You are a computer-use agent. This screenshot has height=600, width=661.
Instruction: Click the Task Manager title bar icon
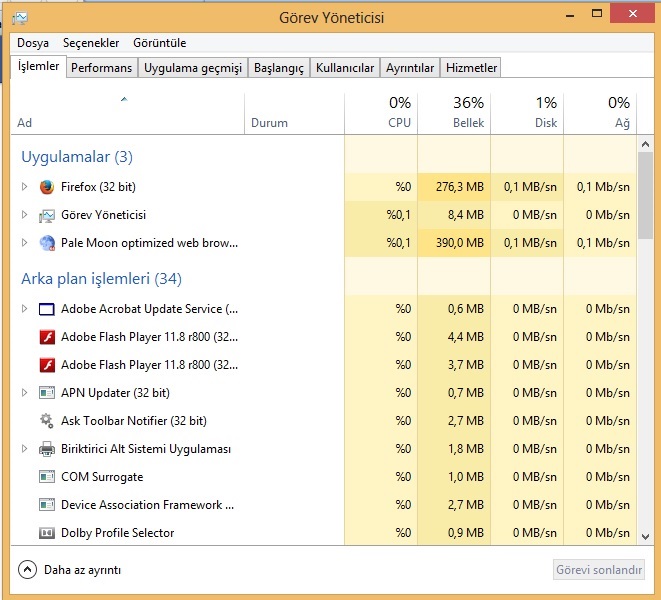click(x=20, y=18)
